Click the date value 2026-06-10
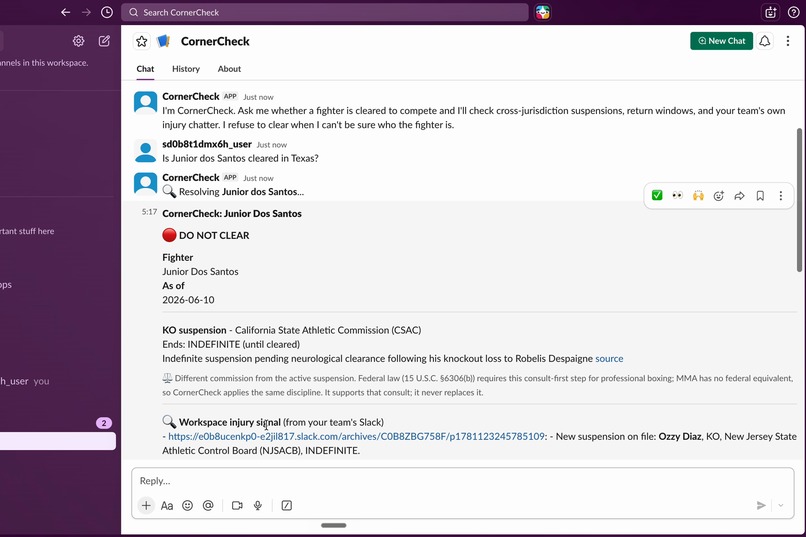This screenshot has height=537, width=806. coord(188,300)
